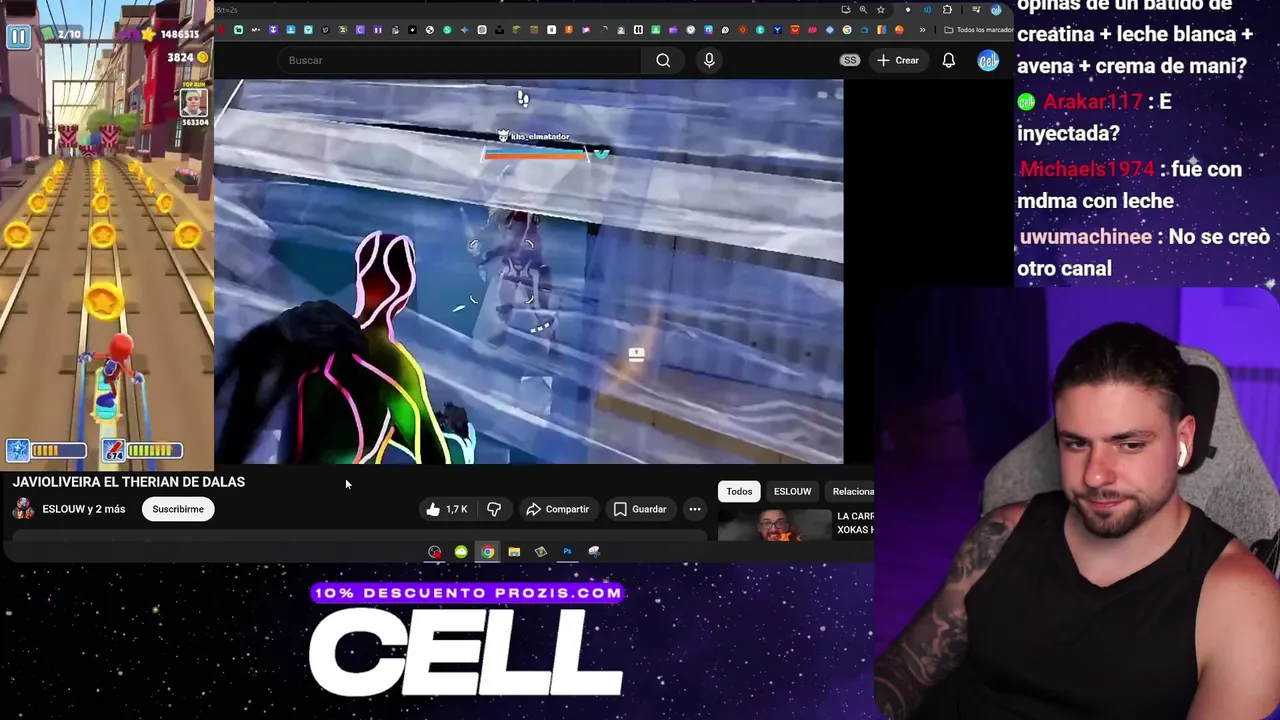Click the Michaels1974 chat username
This screenshot has height=720, width=1280.
pos(1086,170)
